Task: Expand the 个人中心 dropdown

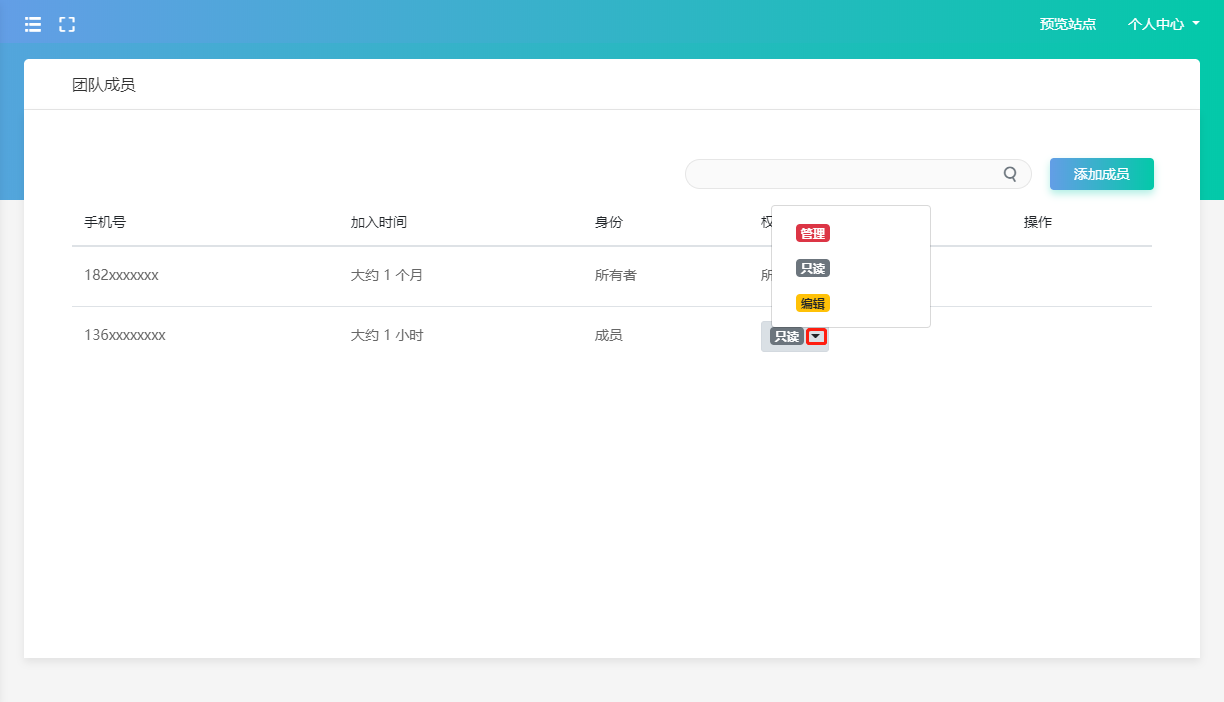Action: click(x=1163, y=24)
